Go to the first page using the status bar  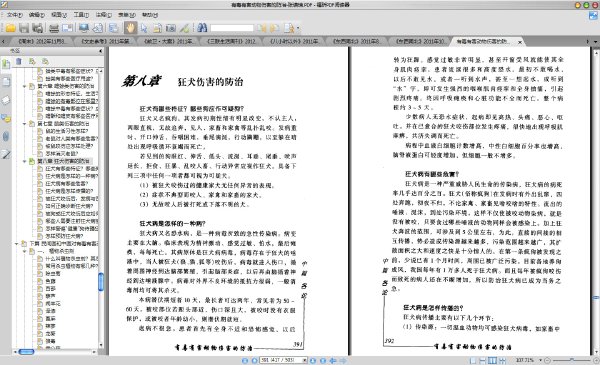[x=245, y=360]
